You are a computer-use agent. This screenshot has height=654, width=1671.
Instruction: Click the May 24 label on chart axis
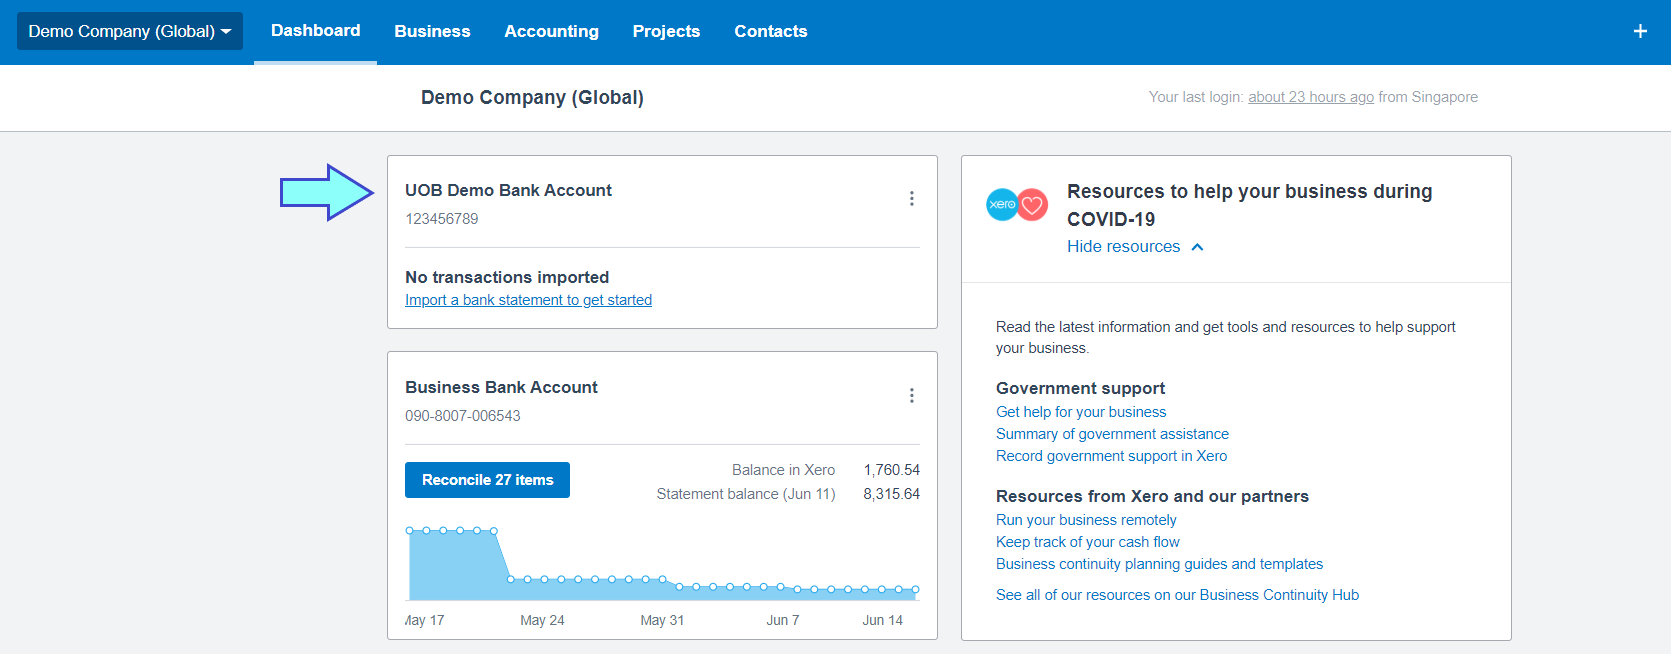[542, 620]
